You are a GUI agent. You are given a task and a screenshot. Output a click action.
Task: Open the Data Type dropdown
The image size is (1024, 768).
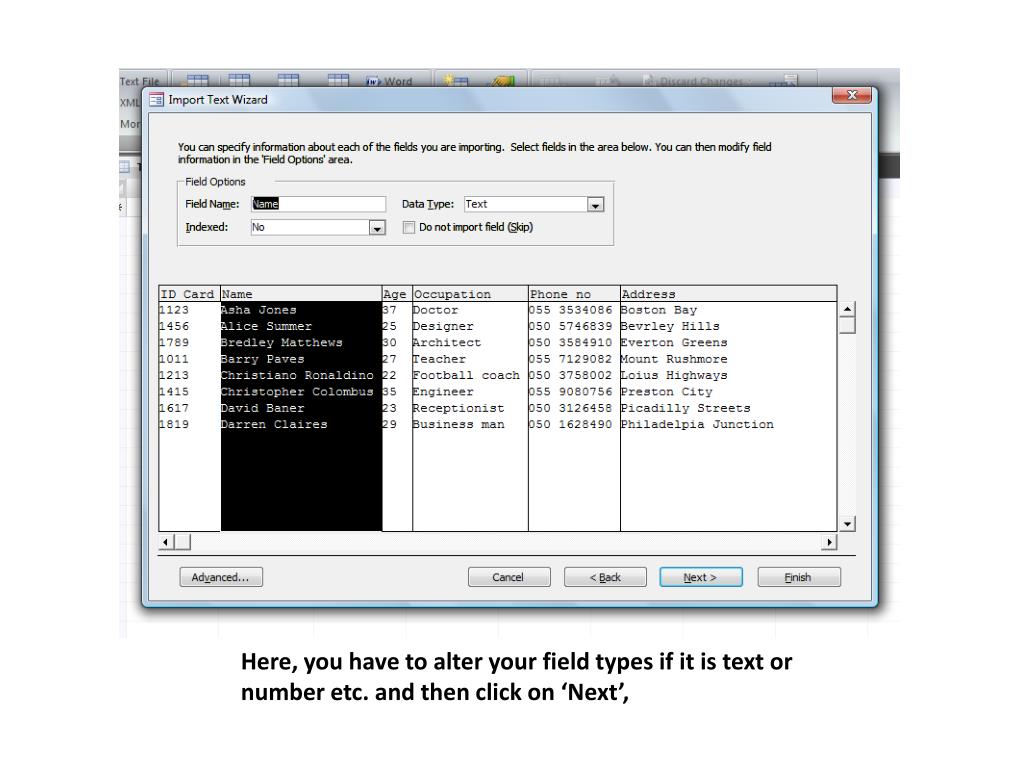595,205
